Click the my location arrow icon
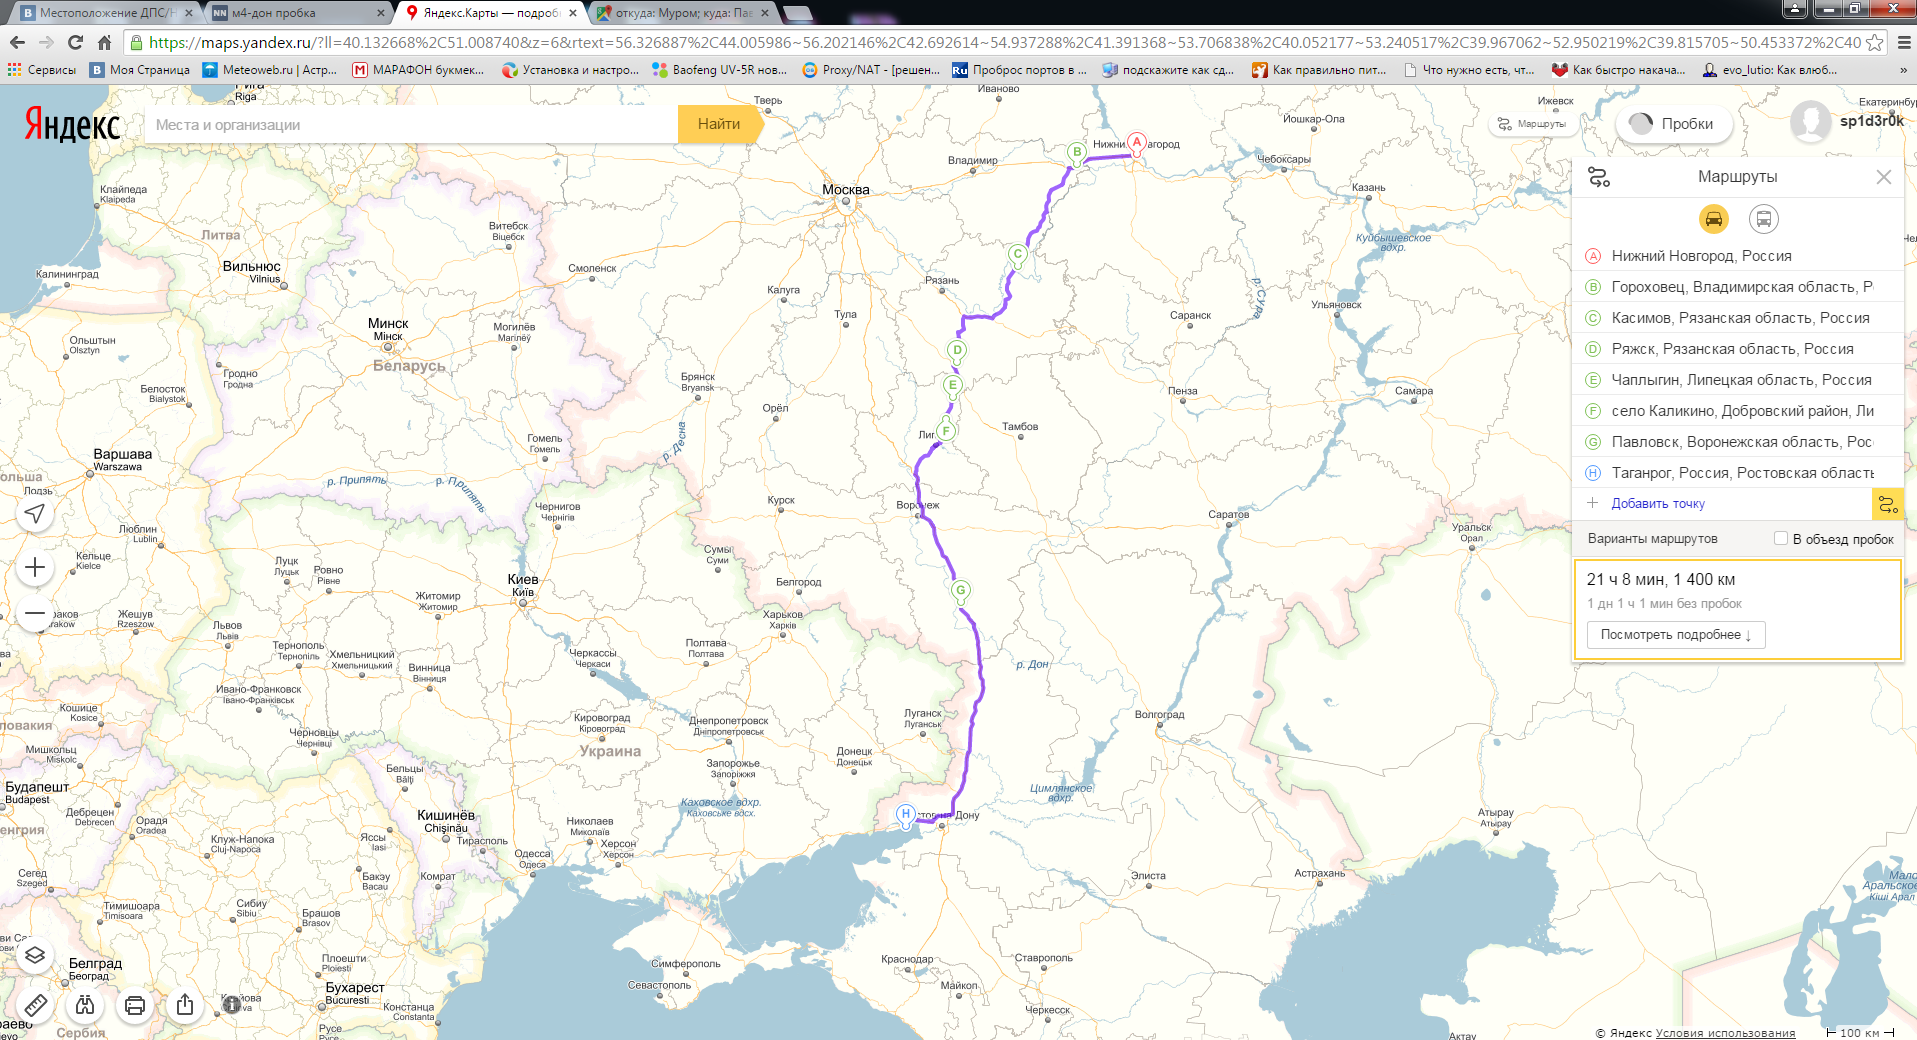1917x1040 pixels. pos(35,513)
